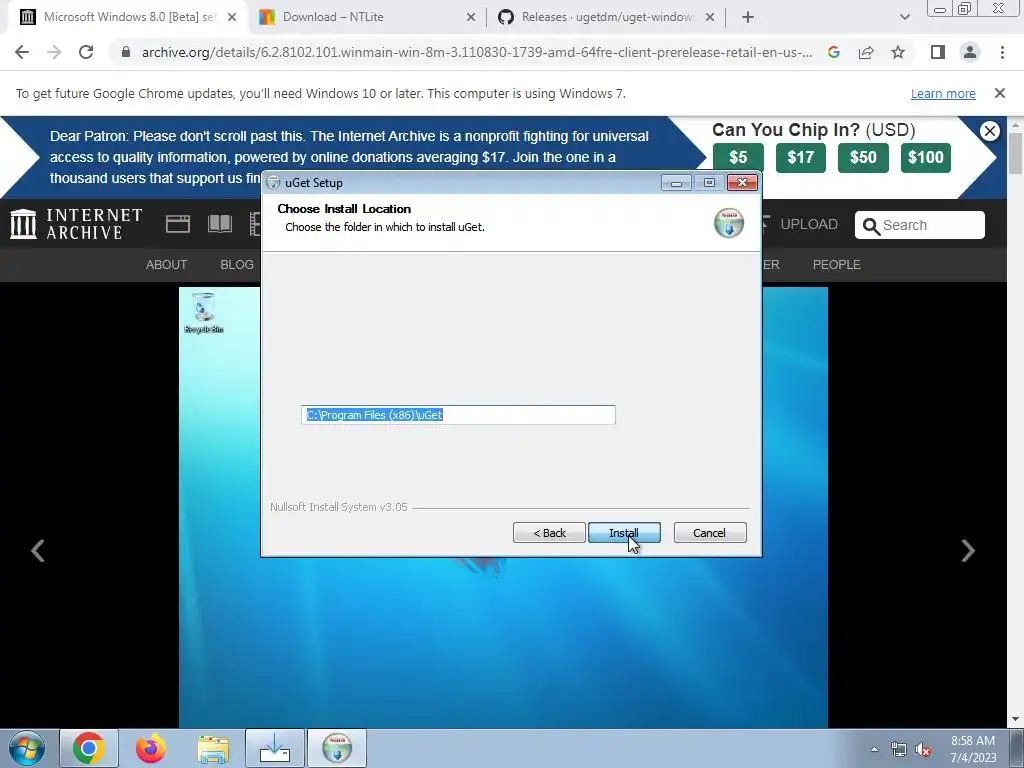Open the PEOPLE menu item

[x=837, y=264]
